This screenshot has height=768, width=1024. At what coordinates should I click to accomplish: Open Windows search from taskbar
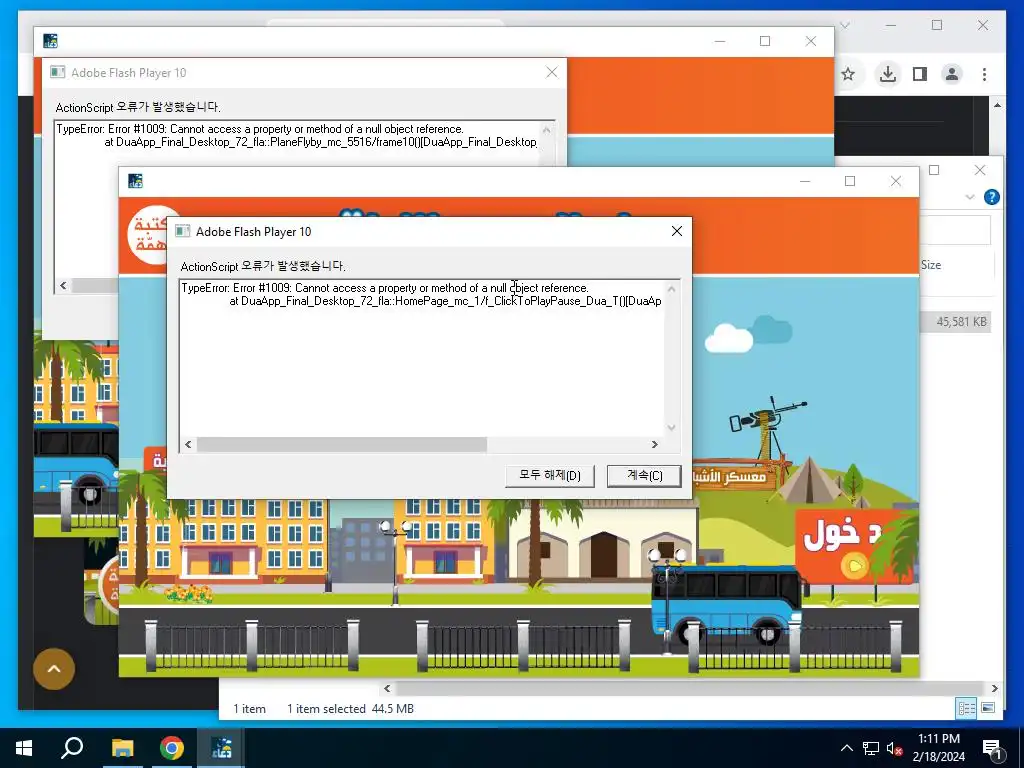click(72, 748)
